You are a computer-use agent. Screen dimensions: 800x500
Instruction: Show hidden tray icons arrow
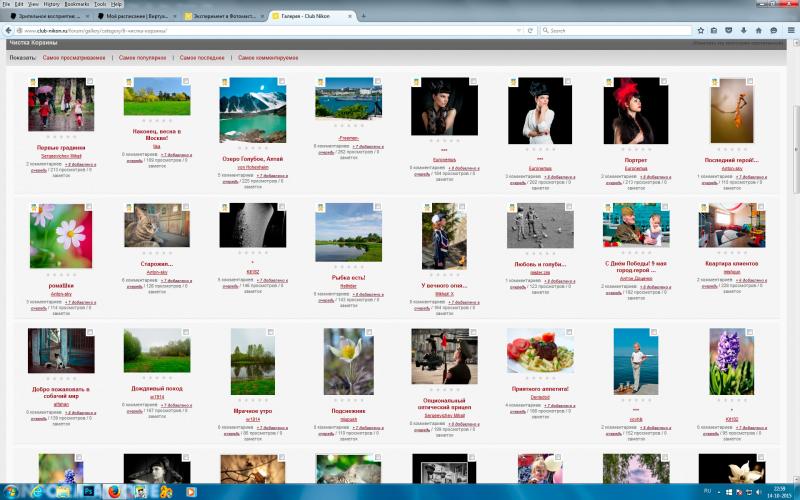pos(719,492)
